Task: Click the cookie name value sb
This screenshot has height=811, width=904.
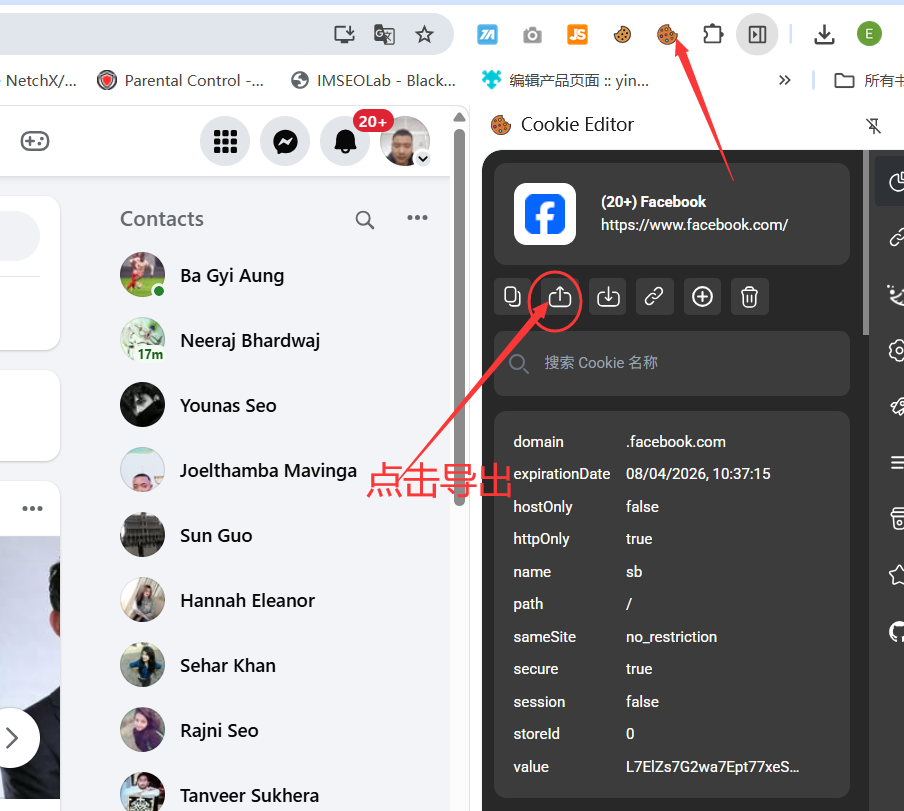Action: coord(634,572)
